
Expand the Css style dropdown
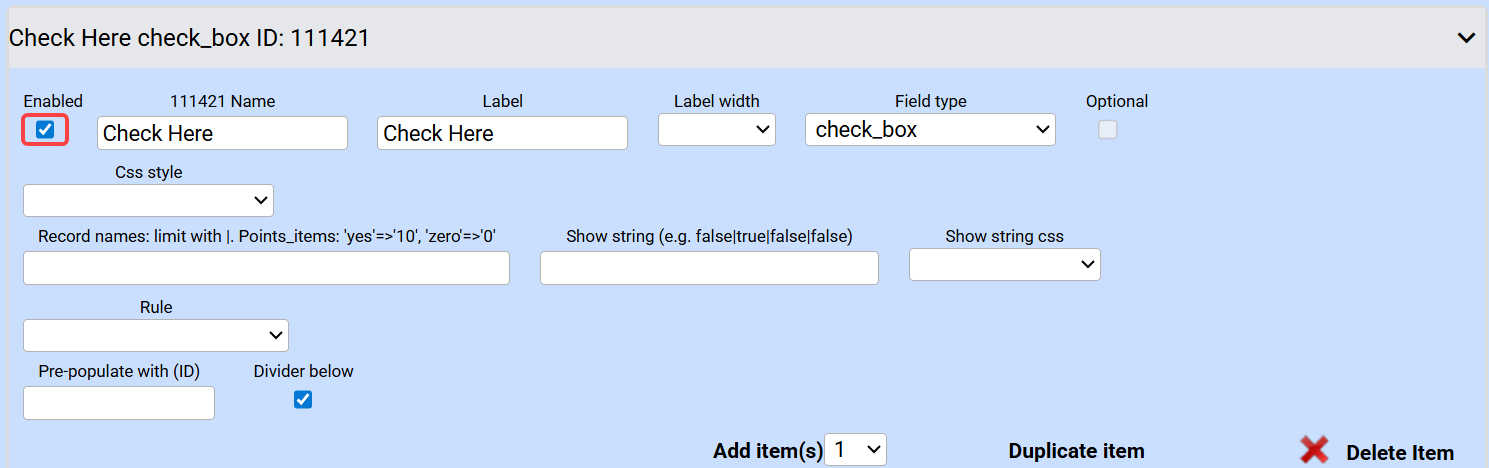148,200
